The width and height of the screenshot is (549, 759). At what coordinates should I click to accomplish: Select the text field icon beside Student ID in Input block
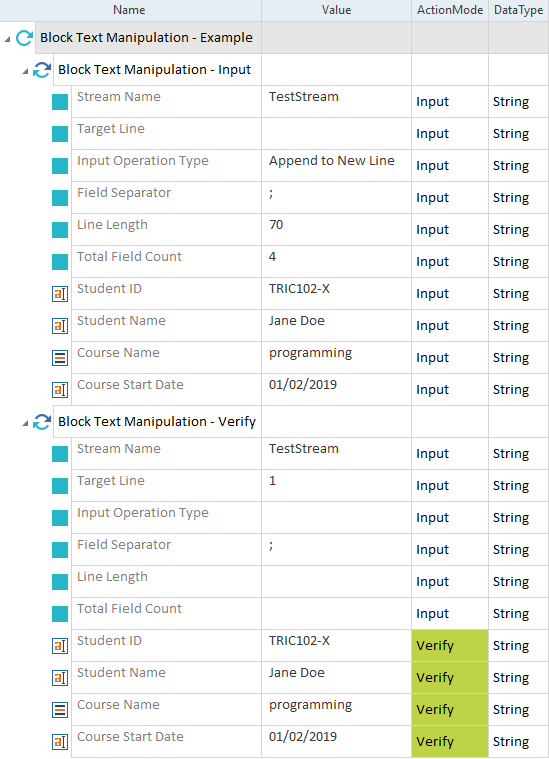tap(60, 294)
